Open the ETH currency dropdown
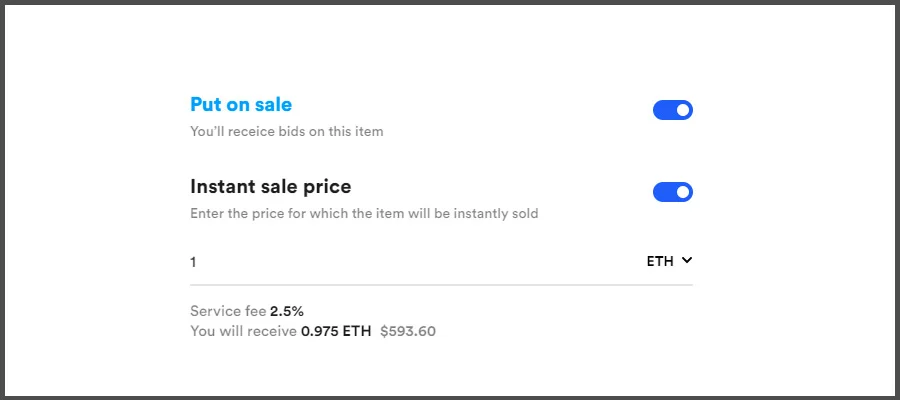Viewport: 900px width, 400px height. coord(669,262)
